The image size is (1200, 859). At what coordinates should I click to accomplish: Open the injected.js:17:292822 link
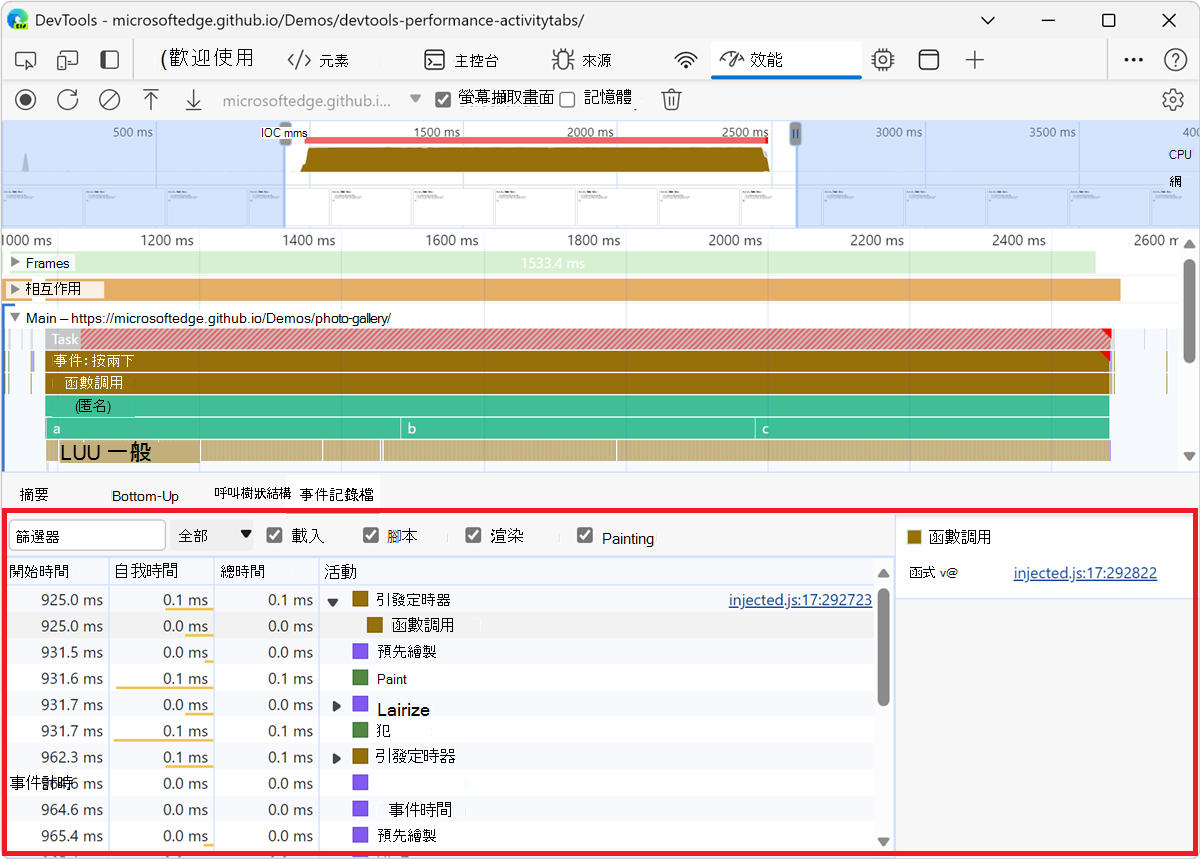[x=1085, y=573]
